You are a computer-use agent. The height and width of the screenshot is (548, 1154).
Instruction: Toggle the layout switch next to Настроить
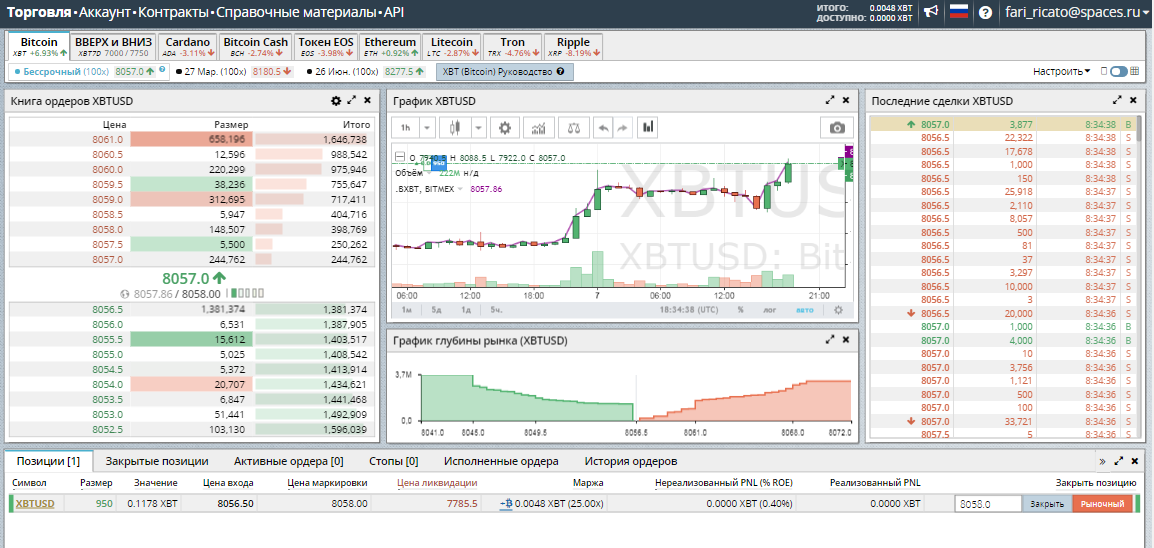click(1119, 71)
